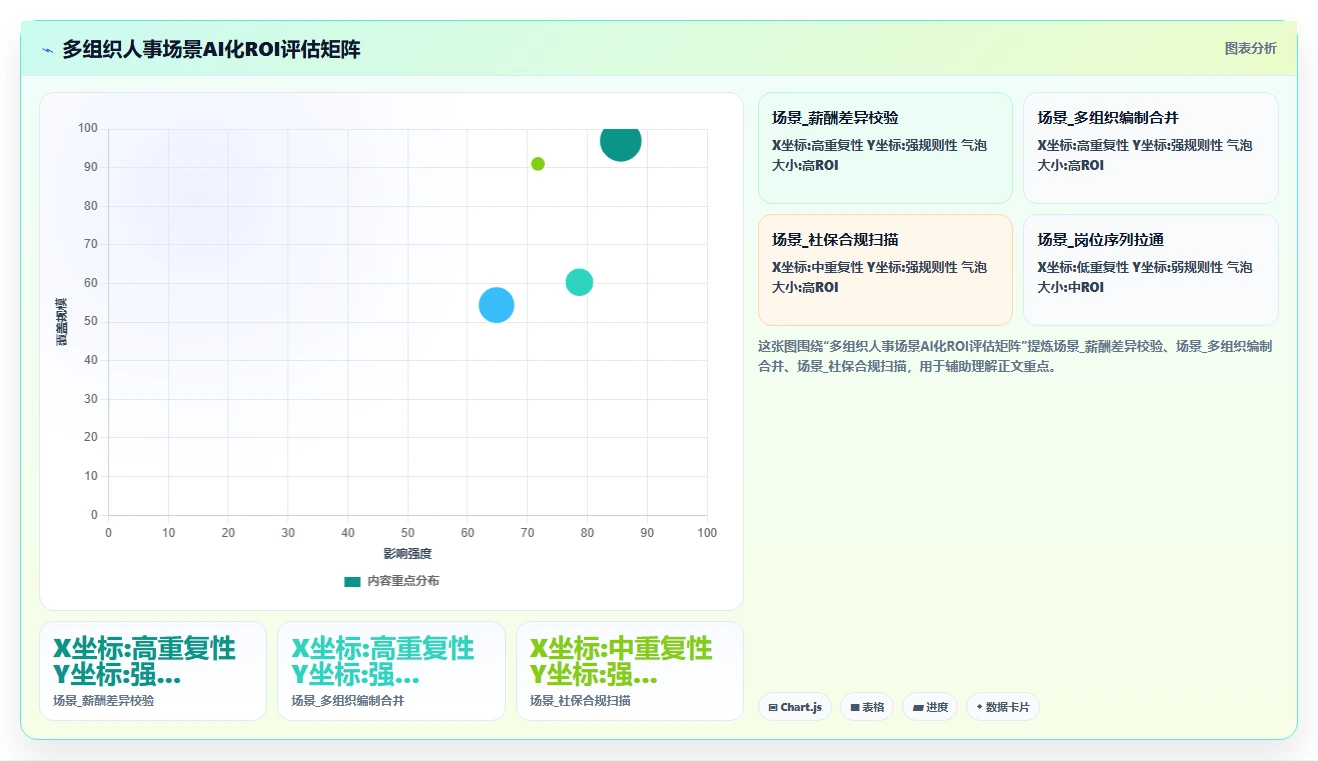
Task: Click the 表格 tag icon
Action: [x=855, y=707]
